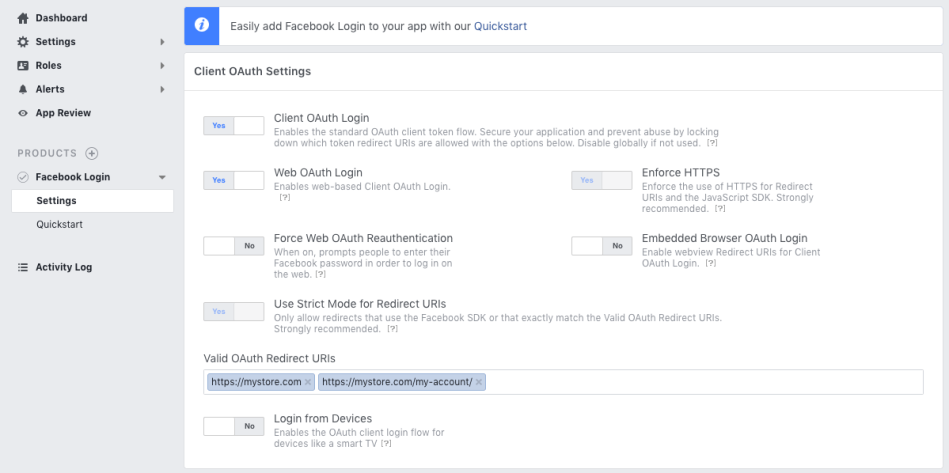Expand the Alerts submenu arrow
949x473 pixels.
click(x=162, y=89)
